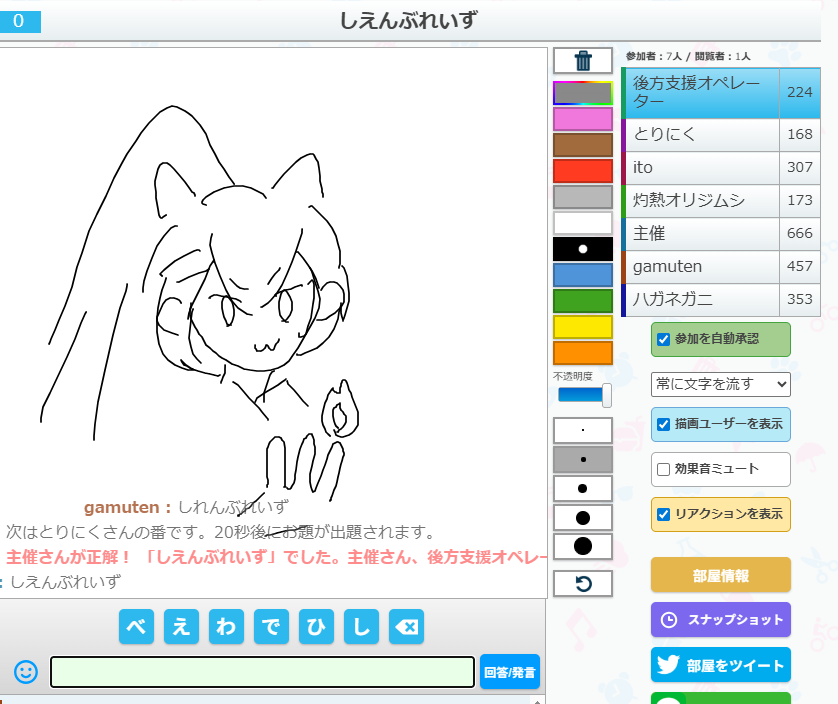Click the 回答/発言 submit button
The height and width of the screenshot is (704, 838).
(x=510, y=672)
